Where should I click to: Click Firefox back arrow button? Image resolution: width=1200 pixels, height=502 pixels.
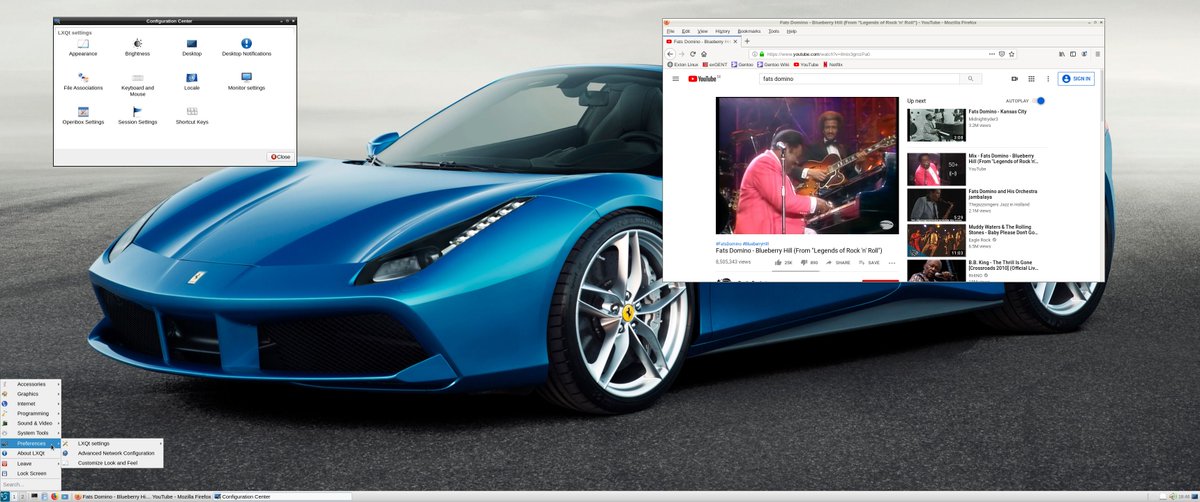[670, 53]
